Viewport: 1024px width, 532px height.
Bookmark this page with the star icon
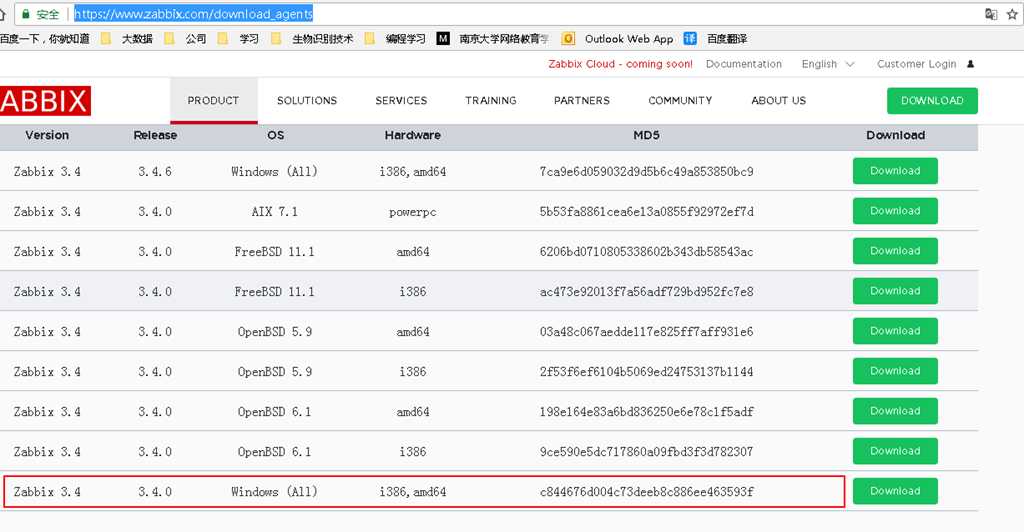click(1012, 14)
